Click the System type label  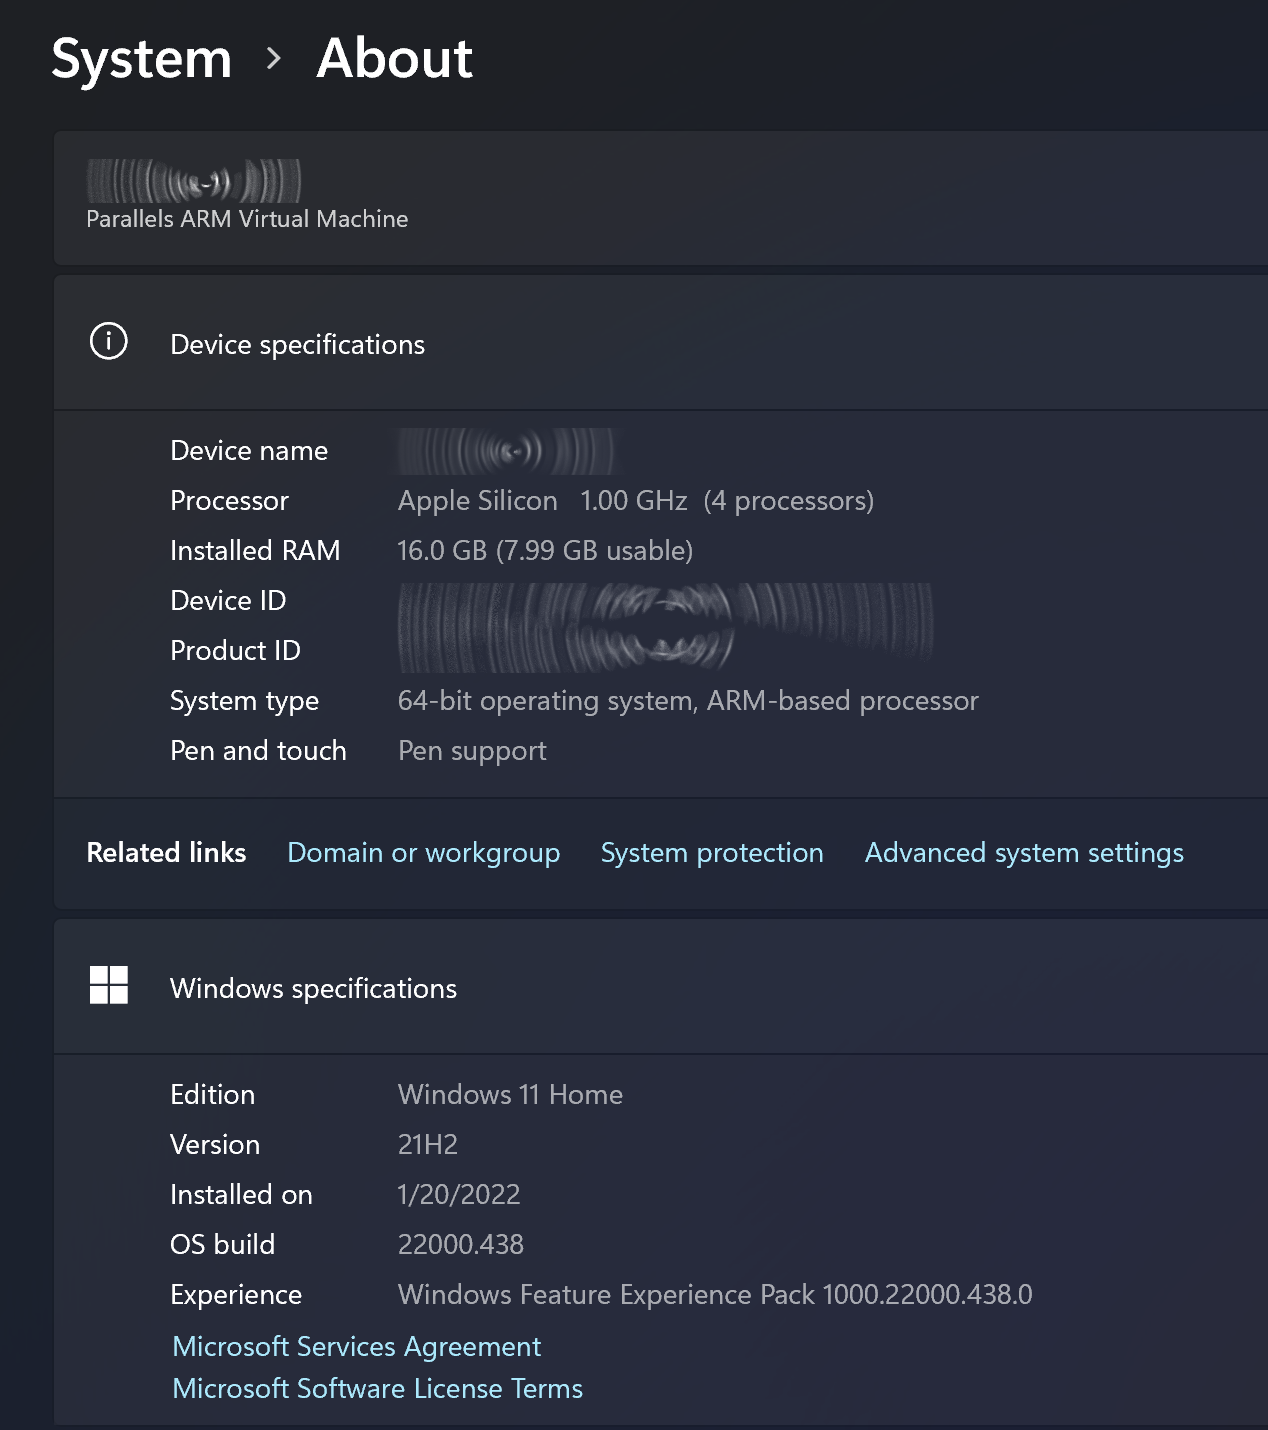244,701
